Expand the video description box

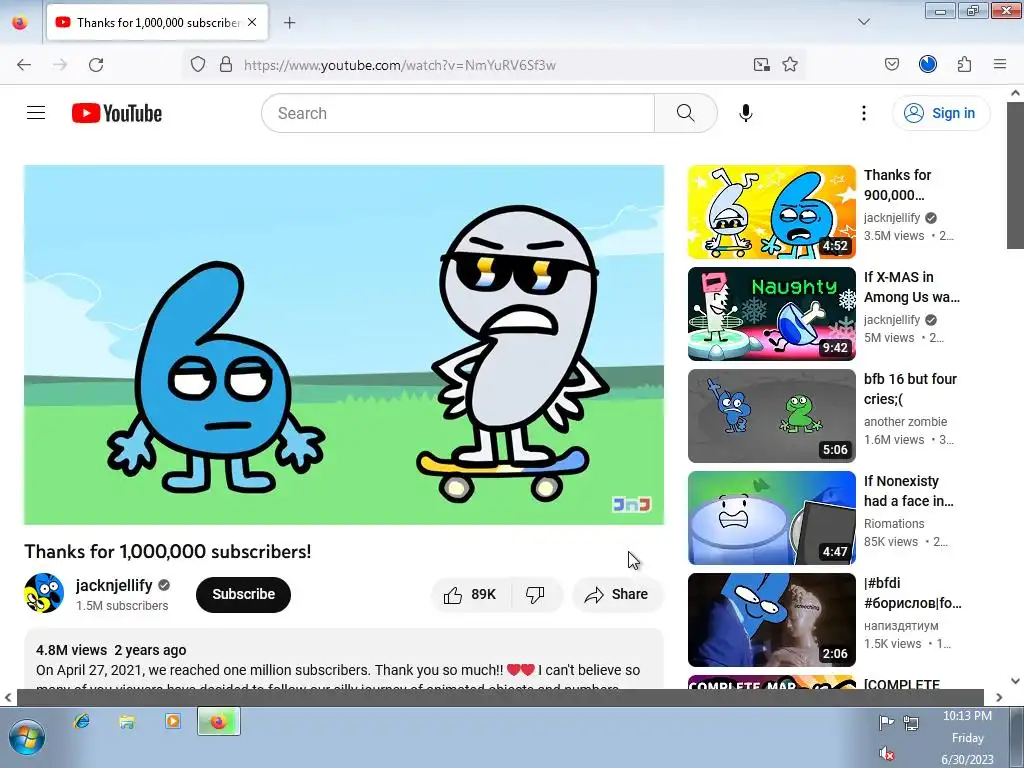pyautogui.click(x=344, y=660)
